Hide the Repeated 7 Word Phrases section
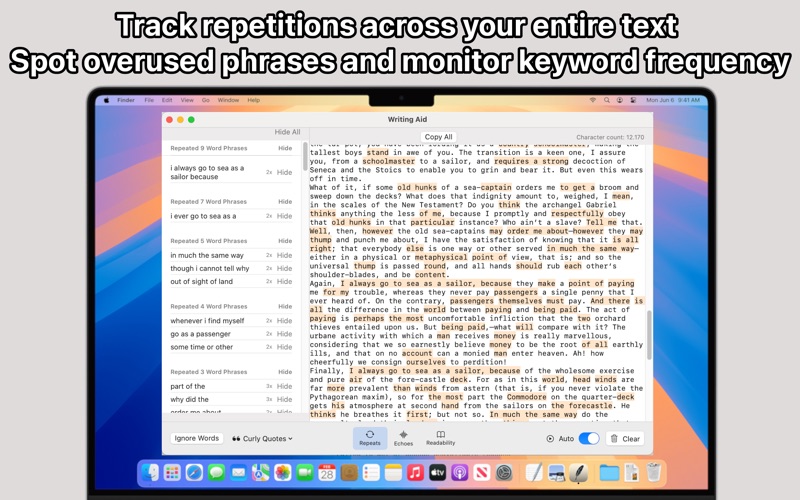Image resolution: width=800 pixels, height=500 pixels. click(x=285, y=202)
